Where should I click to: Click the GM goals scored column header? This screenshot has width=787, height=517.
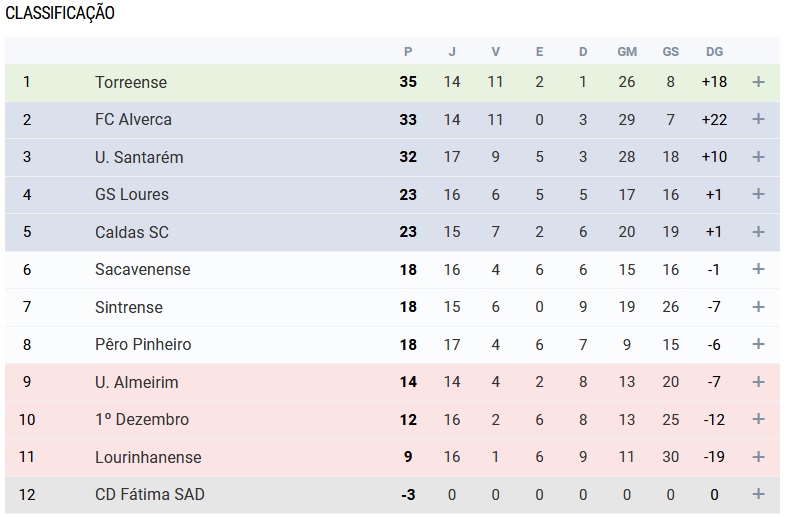627,52
